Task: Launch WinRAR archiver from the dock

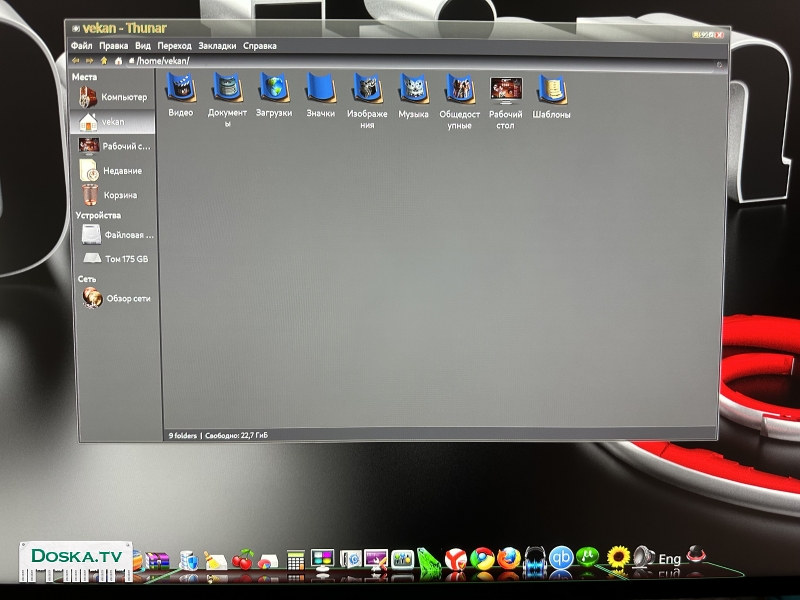Action: [157, 561]
